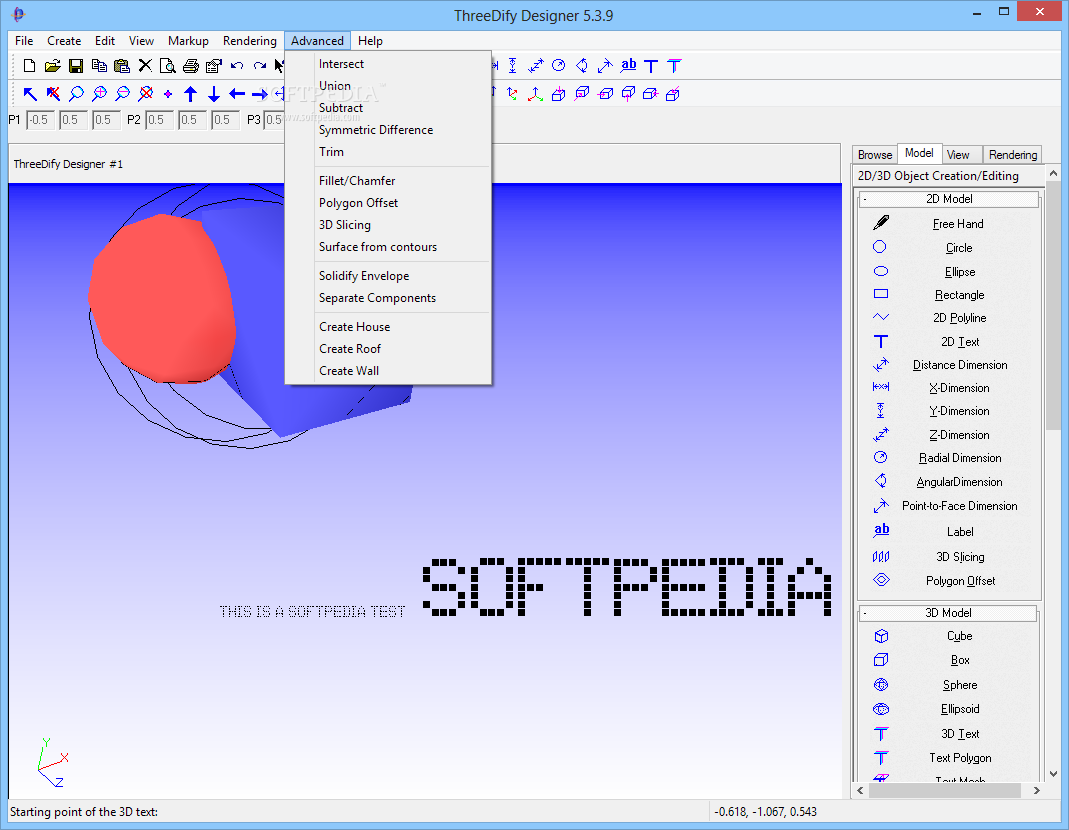Open Print Preview from the toolbar
Viewport: 1069px width, 830px height.
click(168, 65)
